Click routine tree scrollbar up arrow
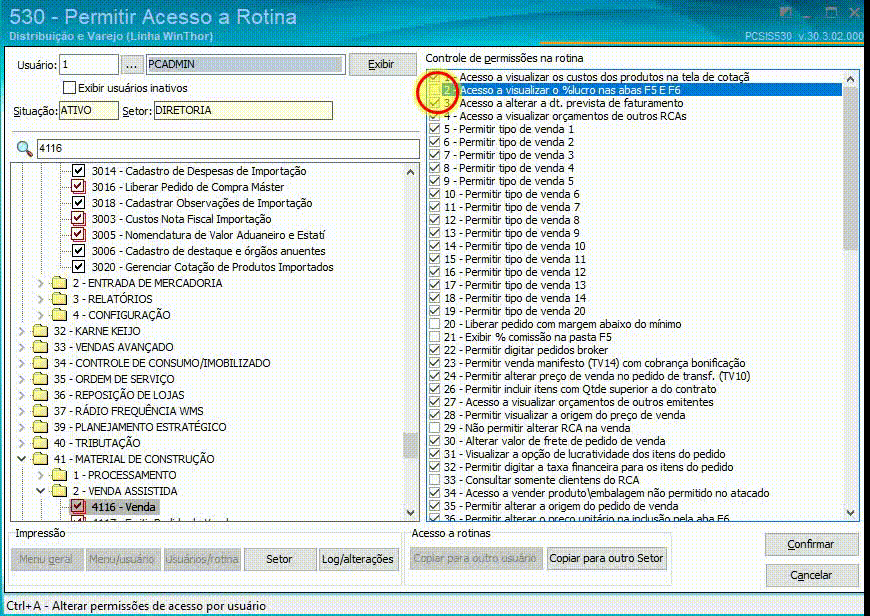870x616 pixels. coord(411,172)
